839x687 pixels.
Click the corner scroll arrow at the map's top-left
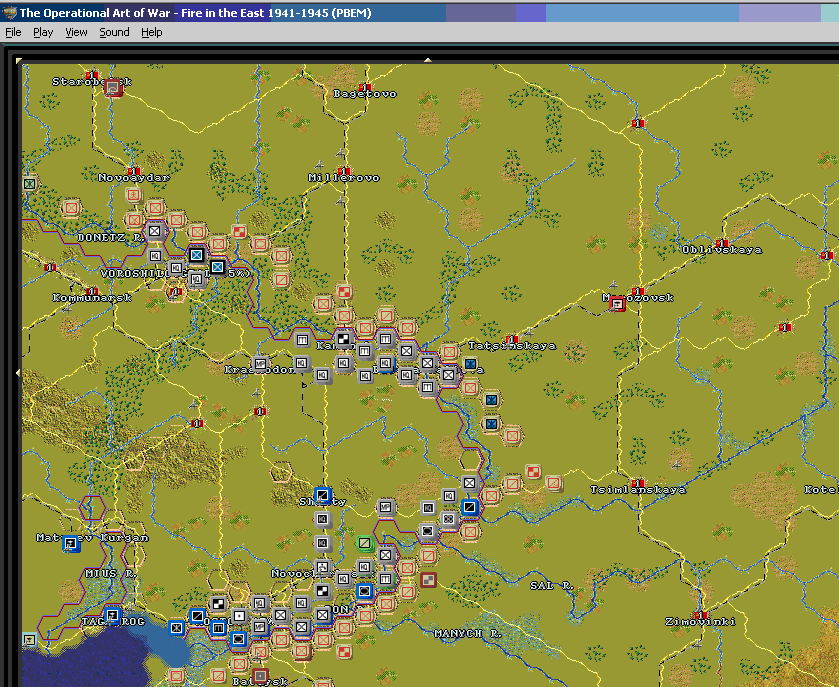coord(19,60)
